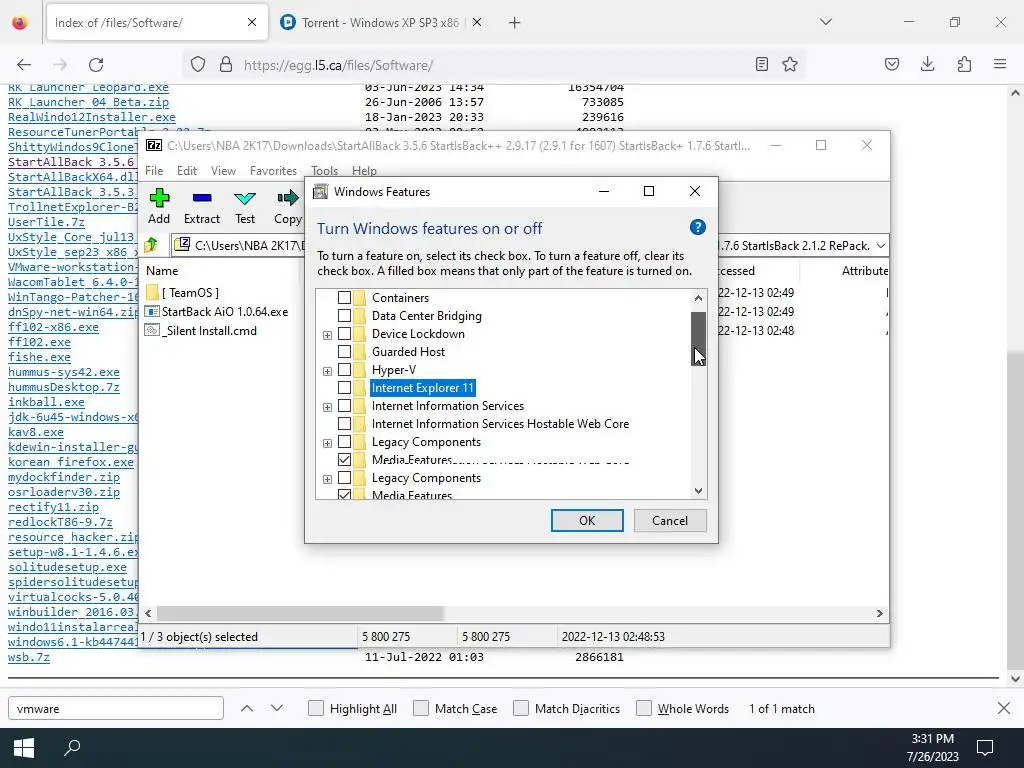Open the fishe.exe link
The image size is (1024, 768).
[x=39, y=357]
